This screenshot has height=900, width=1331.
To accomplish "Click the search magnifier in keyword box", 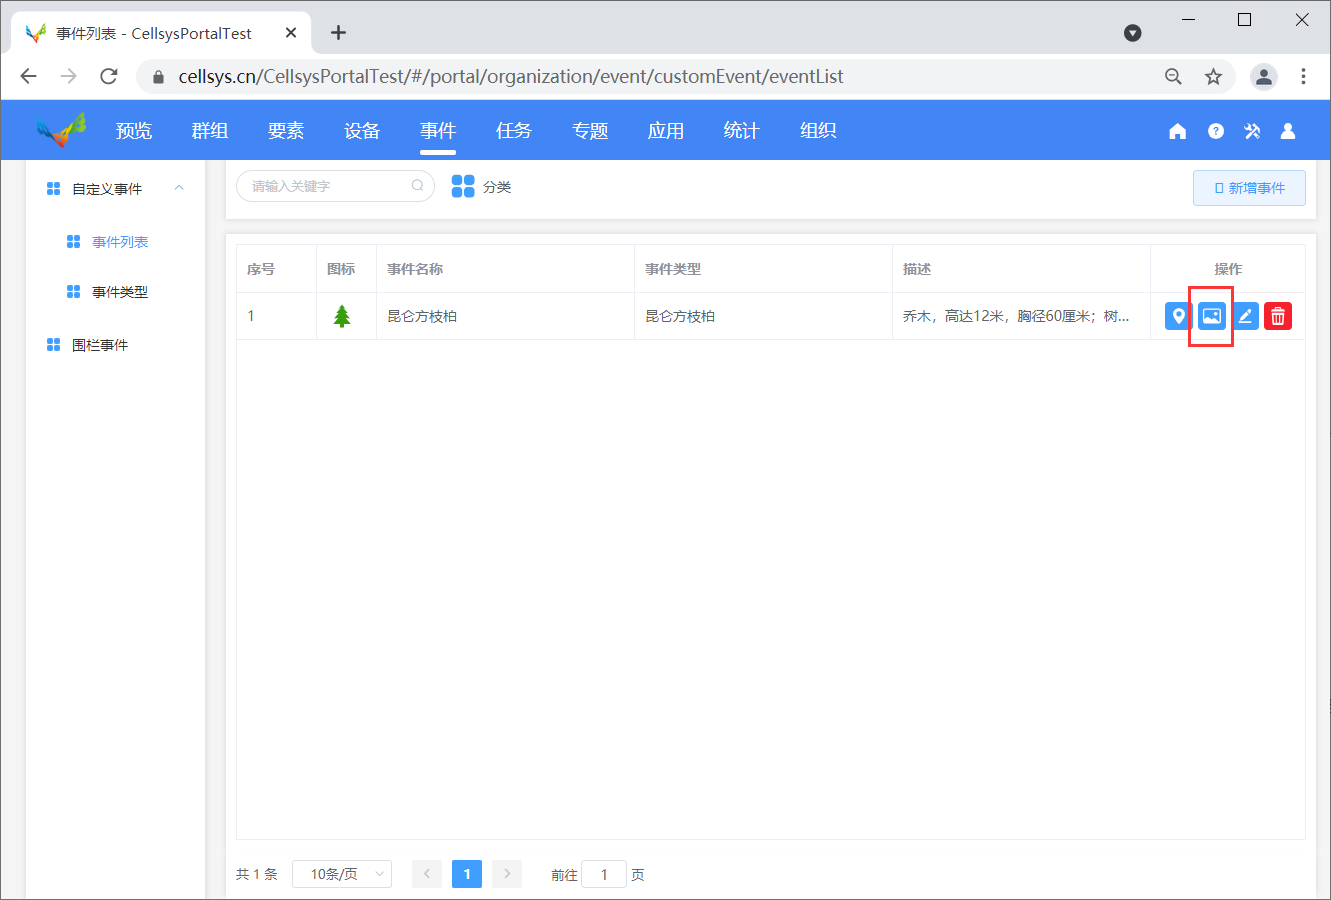I will [x=418, y=185].
